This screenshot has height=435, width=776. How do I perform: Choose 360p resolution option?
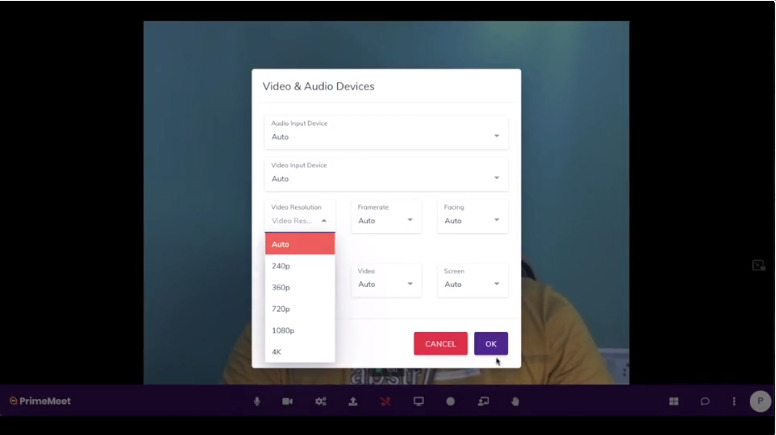300,287
